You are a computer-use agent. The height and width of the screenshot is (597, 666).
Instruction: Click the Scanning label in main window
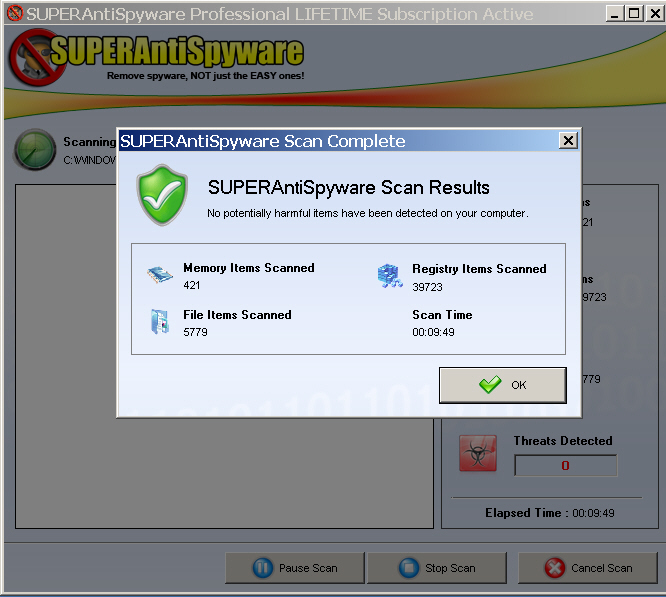(90, 142)
